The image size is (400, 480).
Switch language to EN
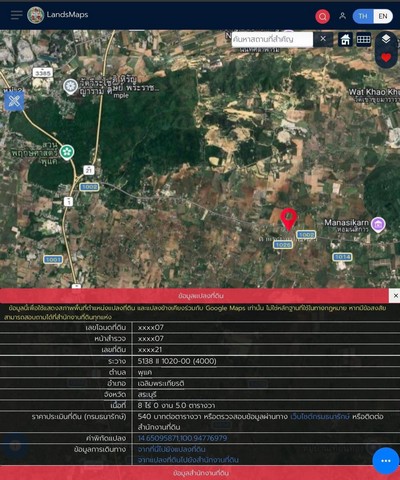pyautogui.click(x=383, y=16)
